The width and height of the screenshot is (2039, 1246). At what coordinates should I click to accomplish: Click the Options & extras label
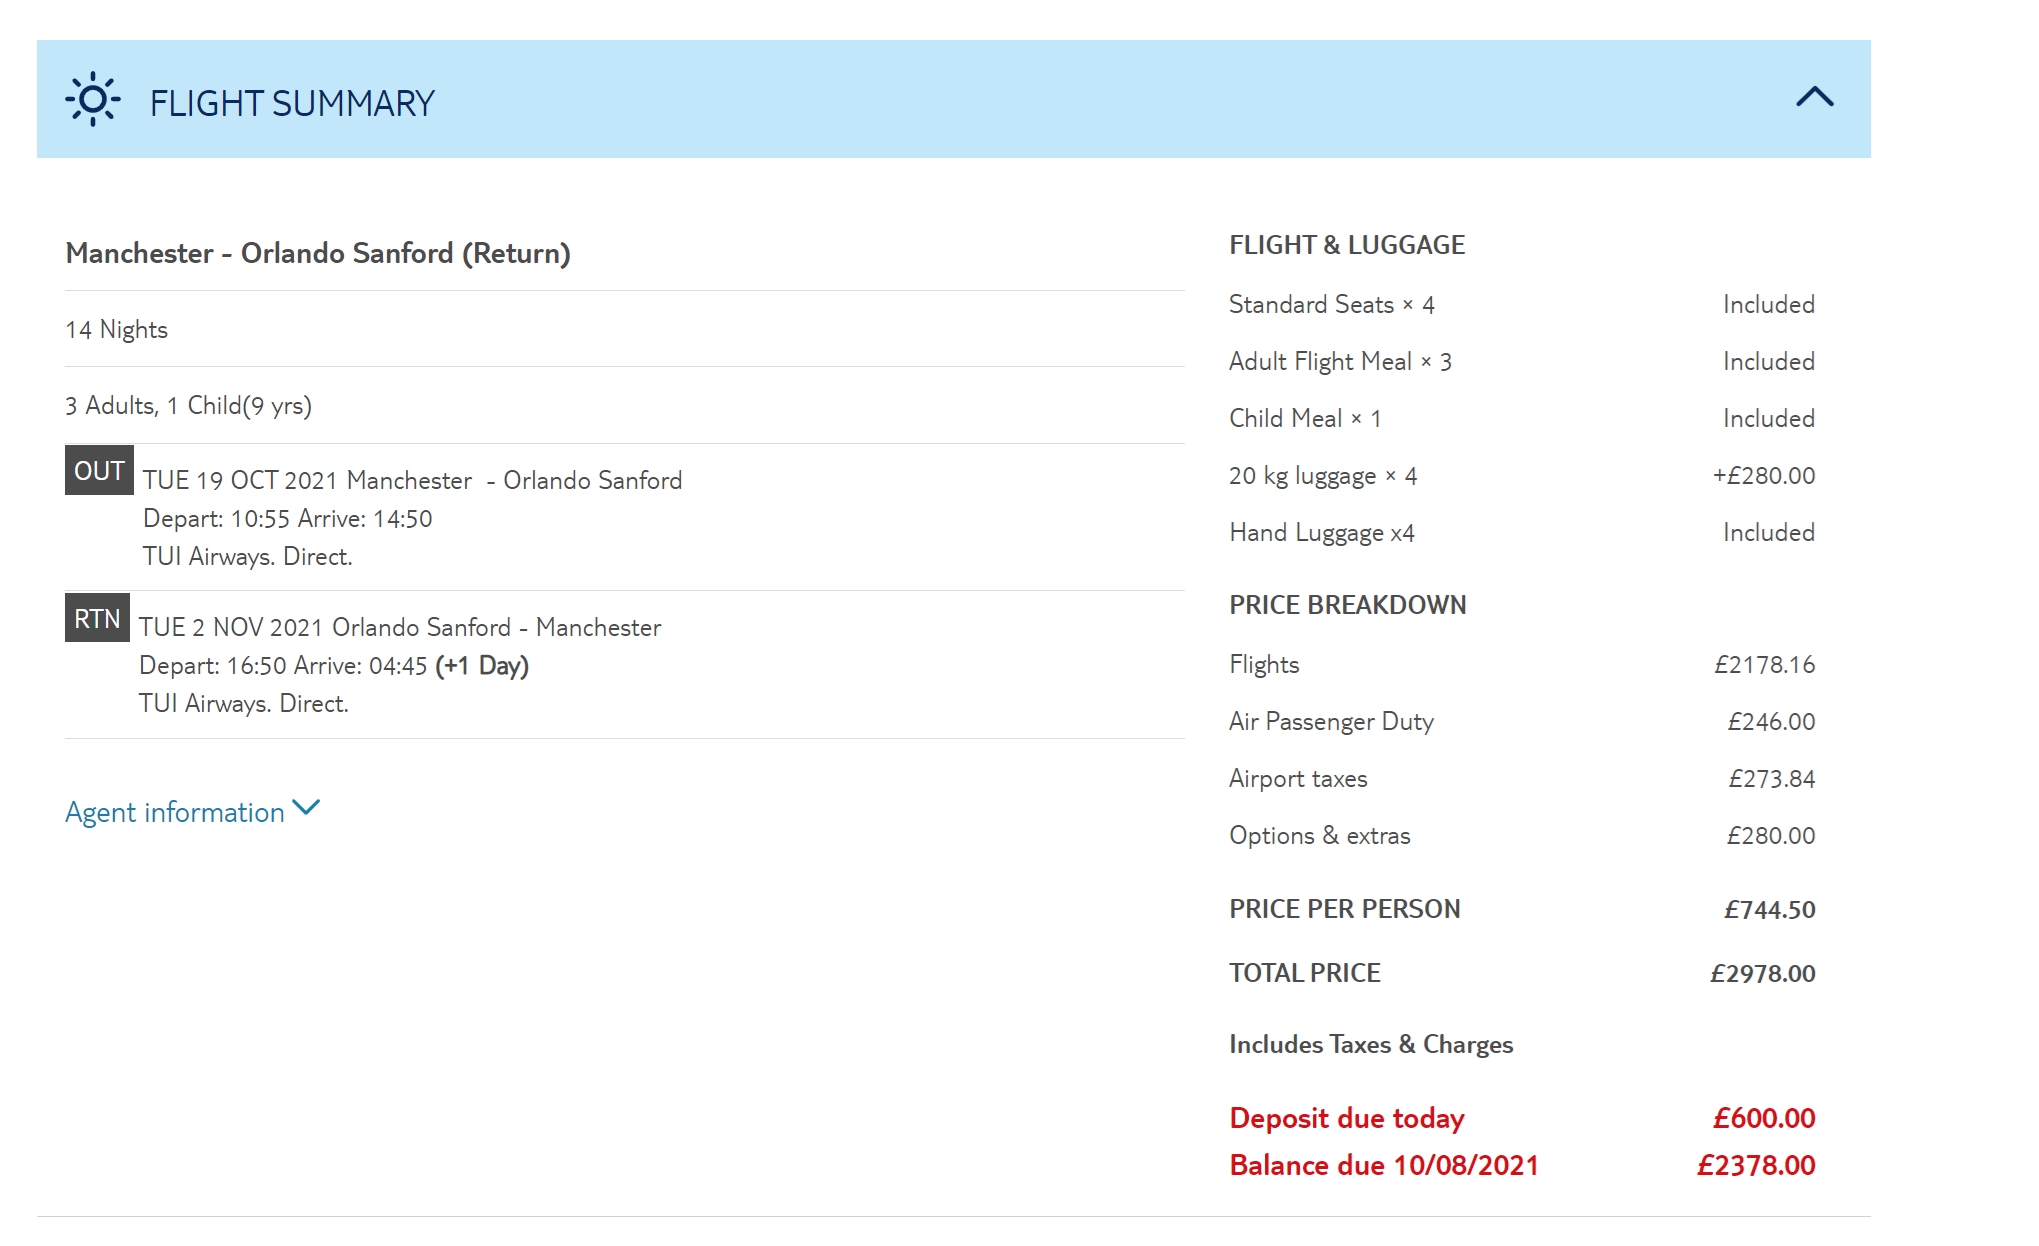(1319, 836)
